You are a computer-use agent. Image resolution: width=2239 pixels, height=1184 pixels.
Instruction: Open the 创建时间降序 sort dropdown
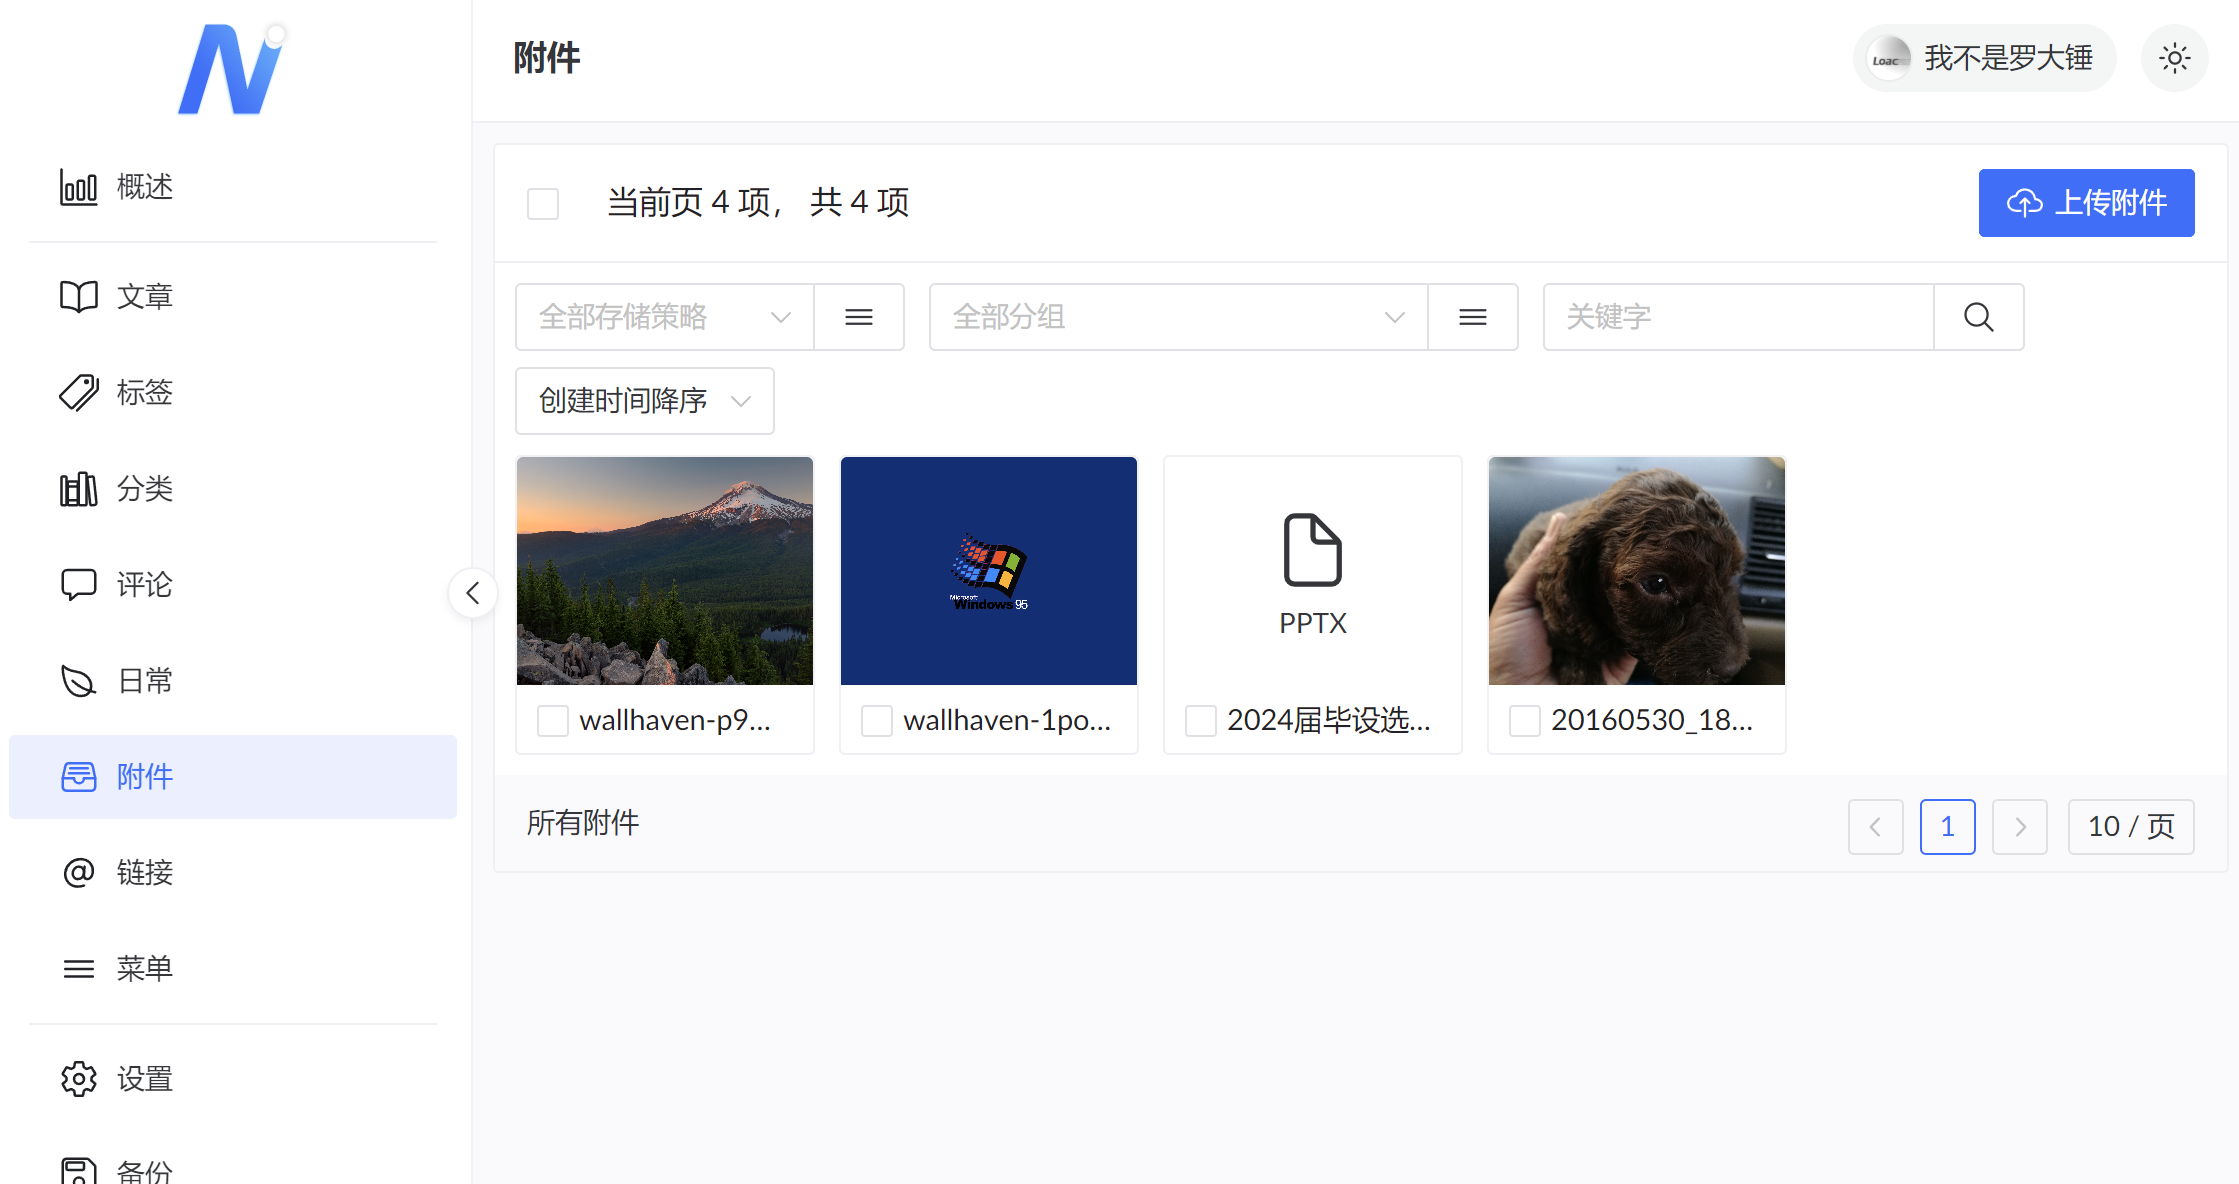click(x=644, y=401)
